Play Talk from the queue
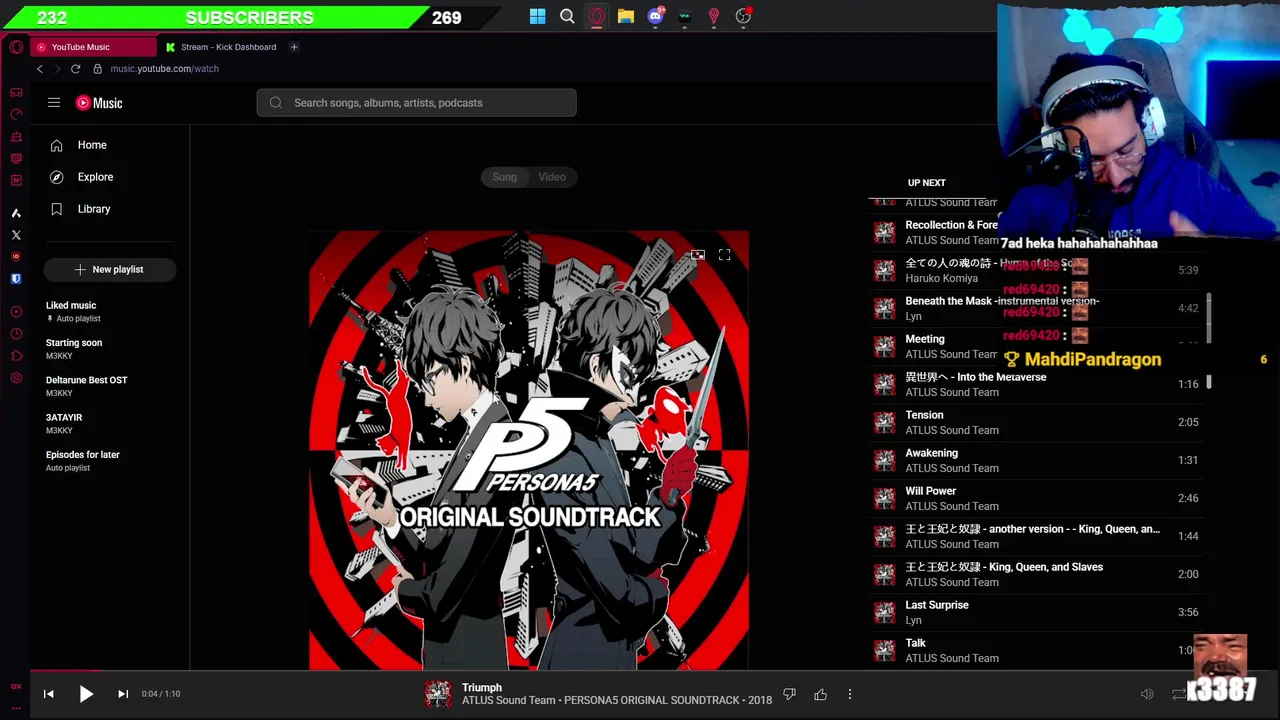 click(x=1038, y=650)
